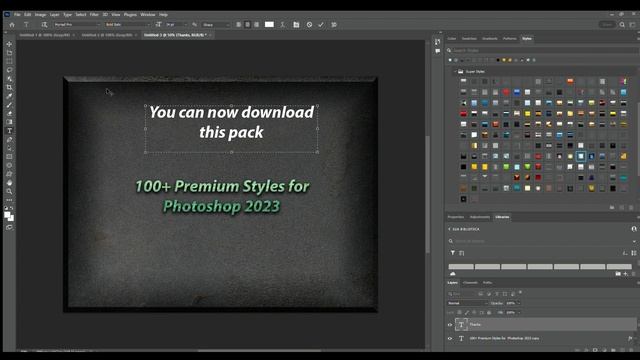Open the Window menu
This screenshot has height=360, width=640.
(148, 15)
